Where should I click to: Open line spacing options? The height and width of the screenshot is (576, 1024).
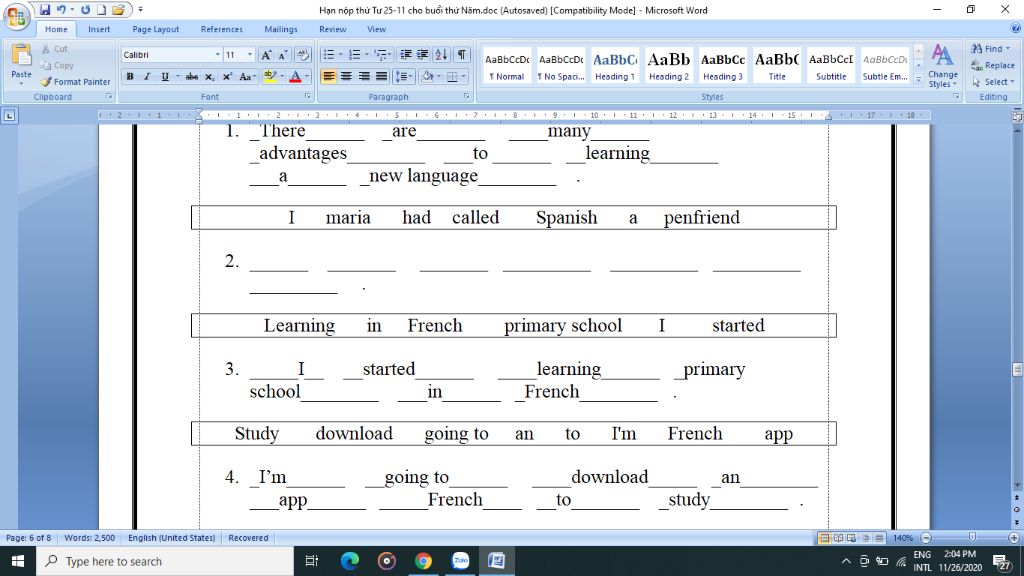tap(404, 76)
